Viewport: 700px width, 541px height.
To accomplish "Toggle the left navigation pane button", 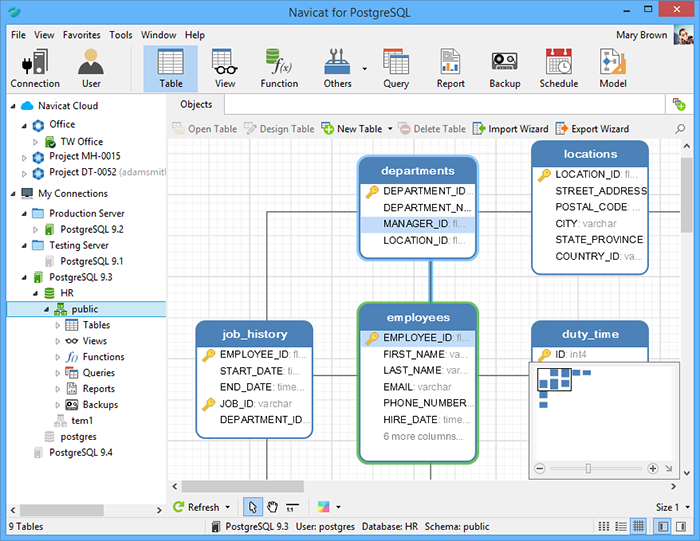I will pos(662,527).
